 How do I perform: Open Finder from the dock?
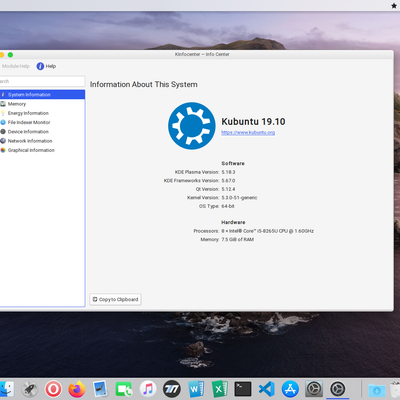(6, 389)
